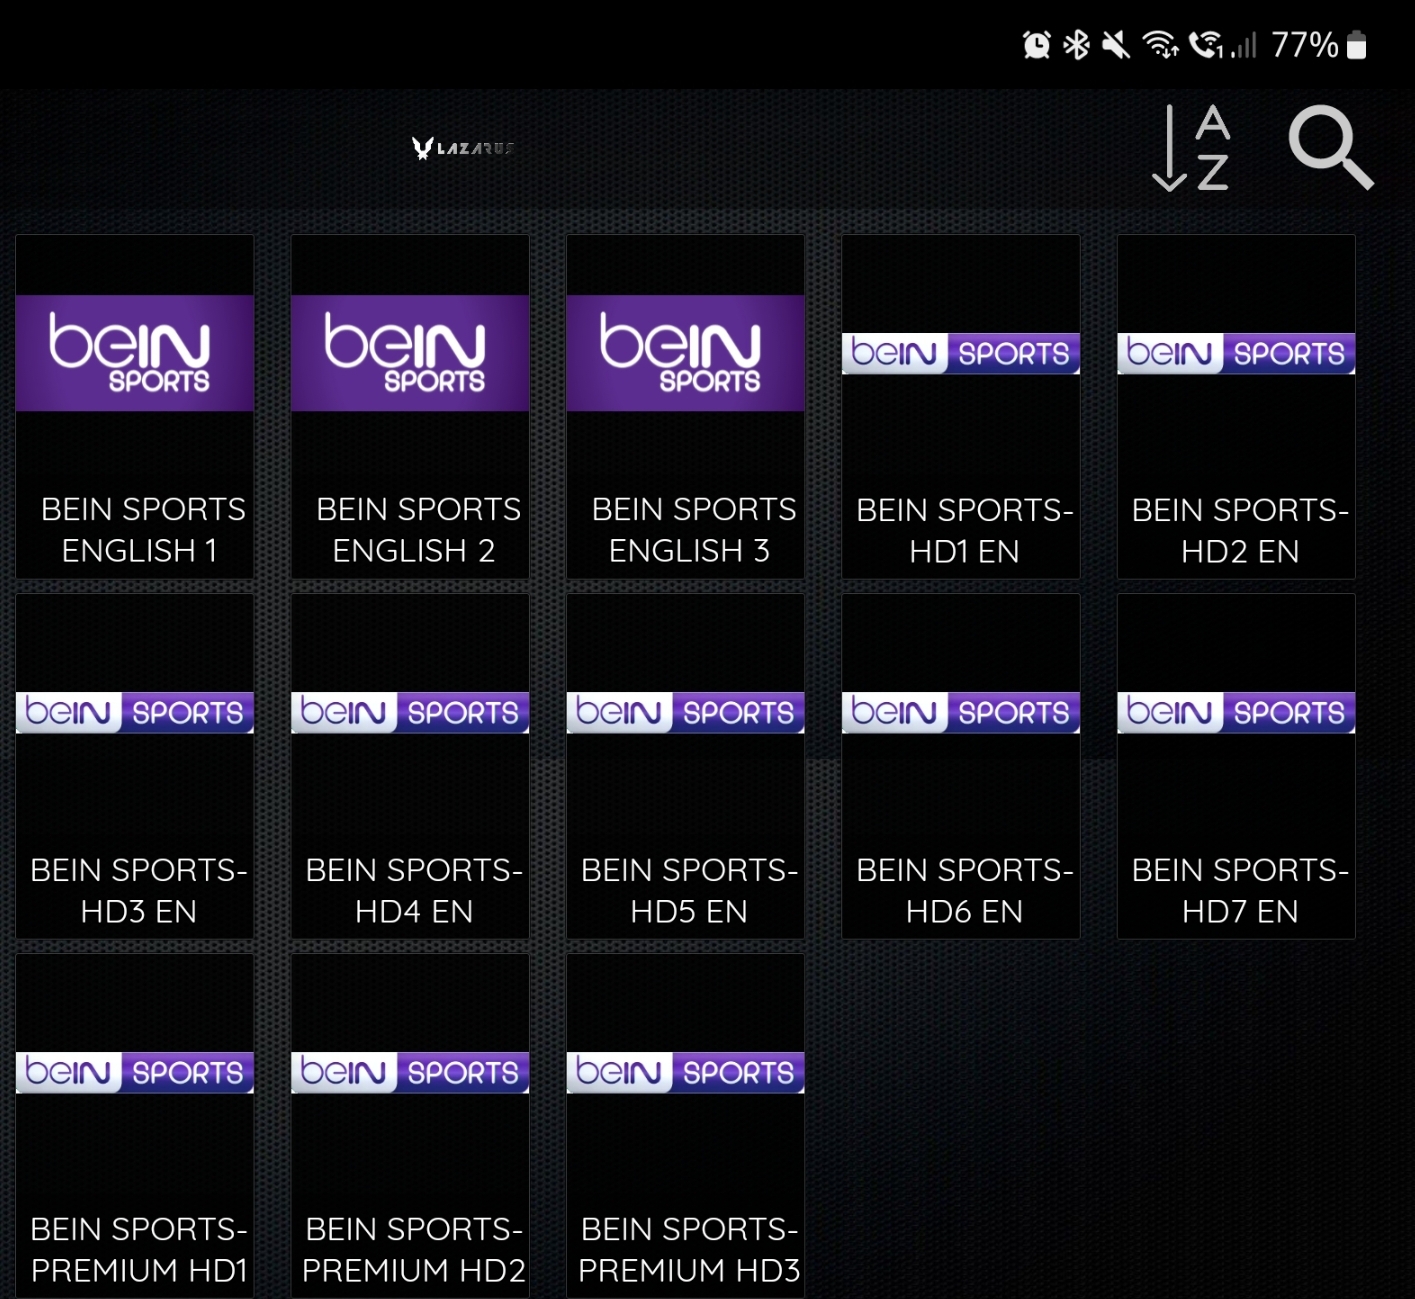Screen dimensions: 1415x1299
Task: Tap the battery icon in status bar
Action: [x=1356, y=45]
